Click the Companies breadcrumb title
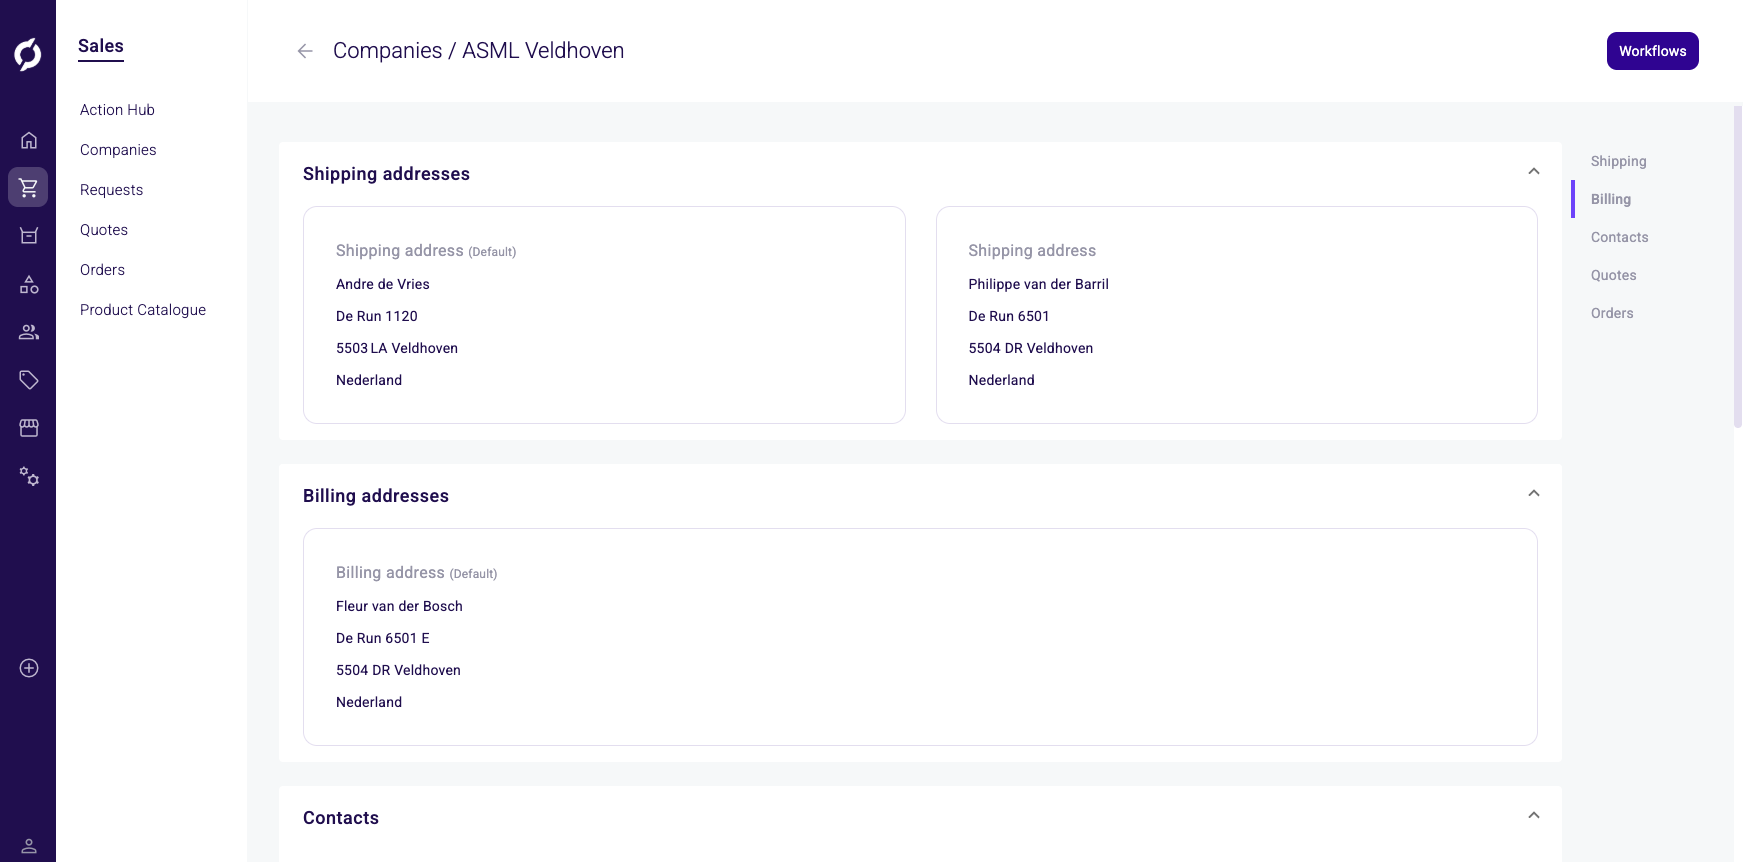The width and height of the screenshot is (1743, 862). [x=387, y=51]
